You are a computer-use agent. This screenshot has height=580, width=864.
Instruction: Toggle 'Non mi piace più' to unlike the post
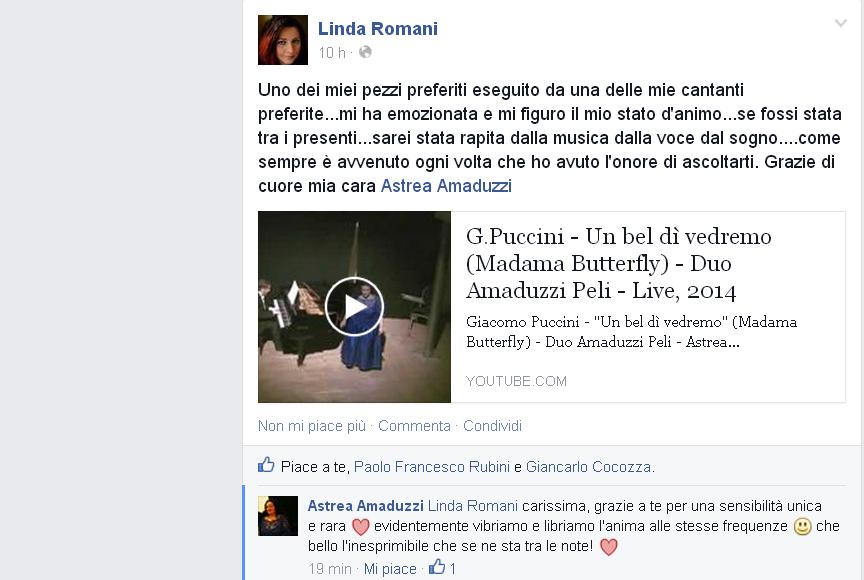click(312, 426)
